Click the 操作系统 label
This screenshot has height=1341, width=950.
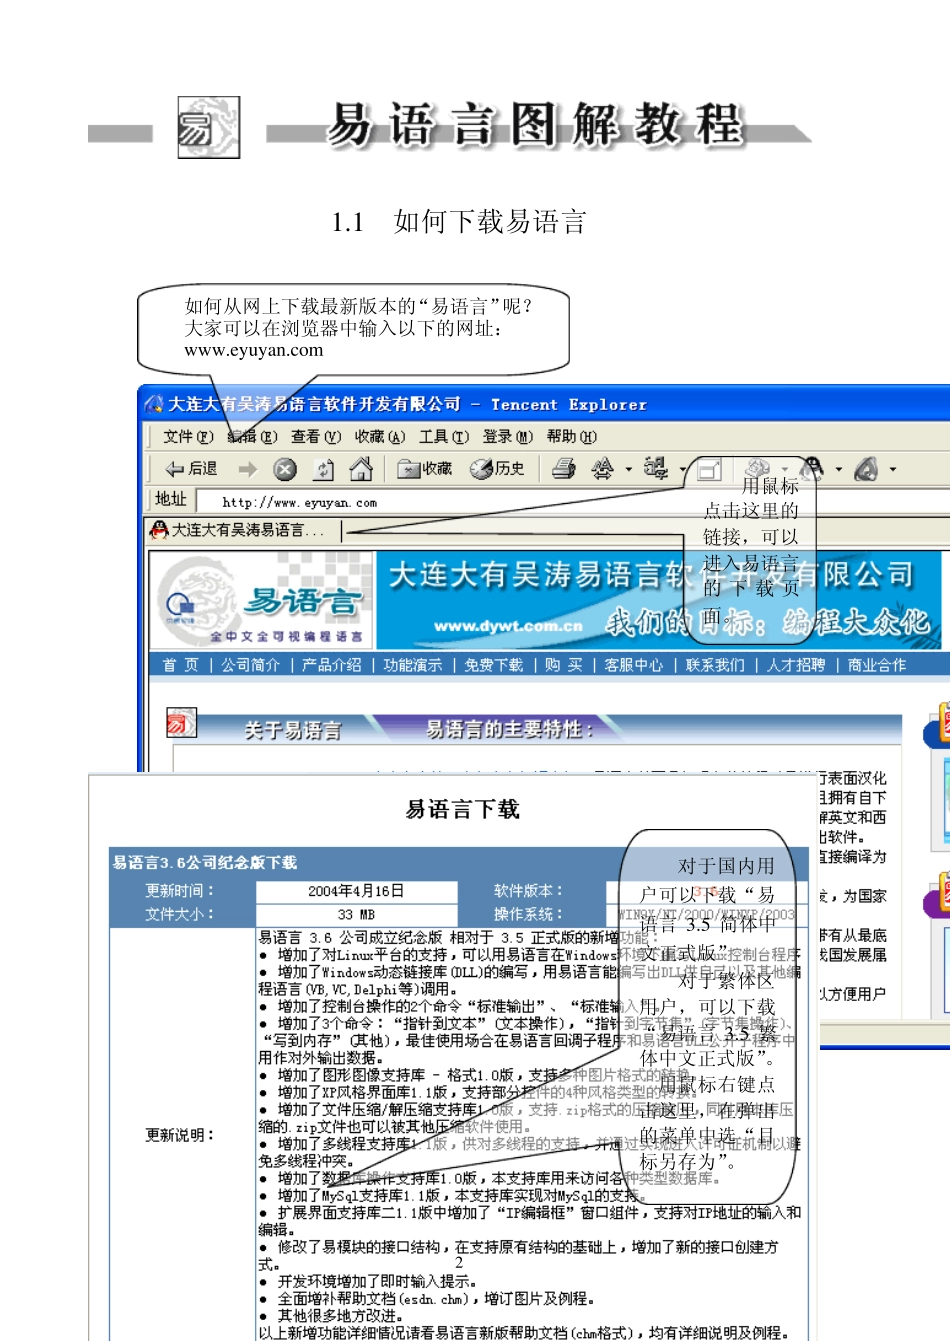click(529, 914)
